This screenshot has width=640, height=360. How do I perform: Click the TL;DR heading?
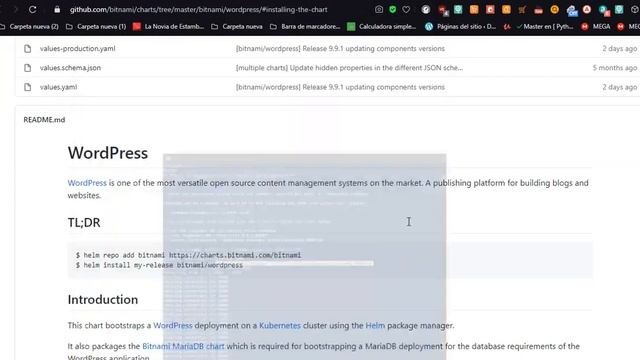tap(84, 222)
